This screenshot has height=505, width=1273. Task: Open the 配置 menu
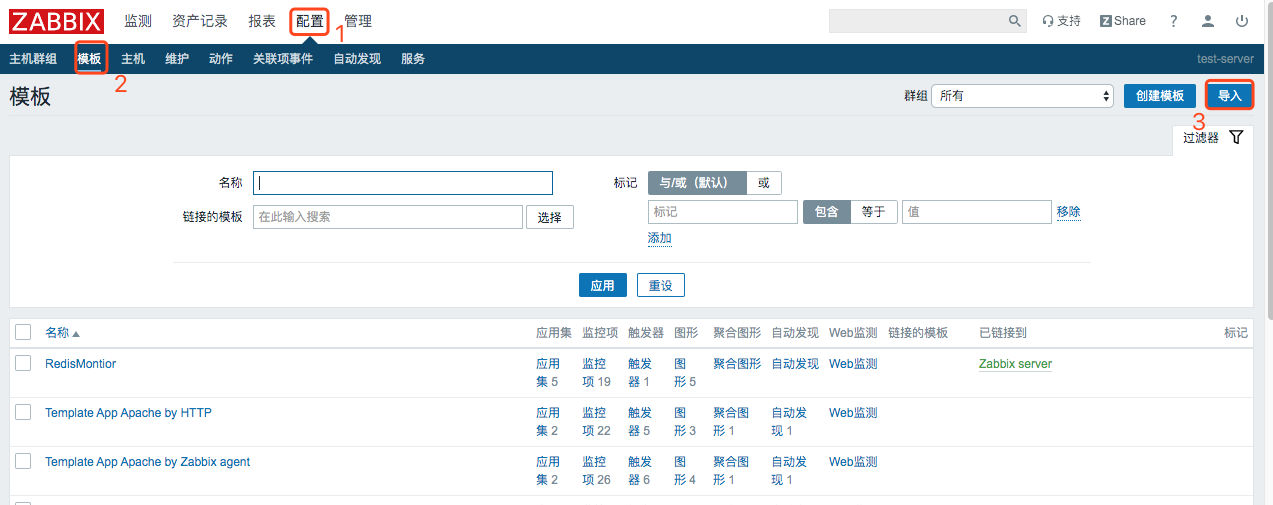point(310,21)
